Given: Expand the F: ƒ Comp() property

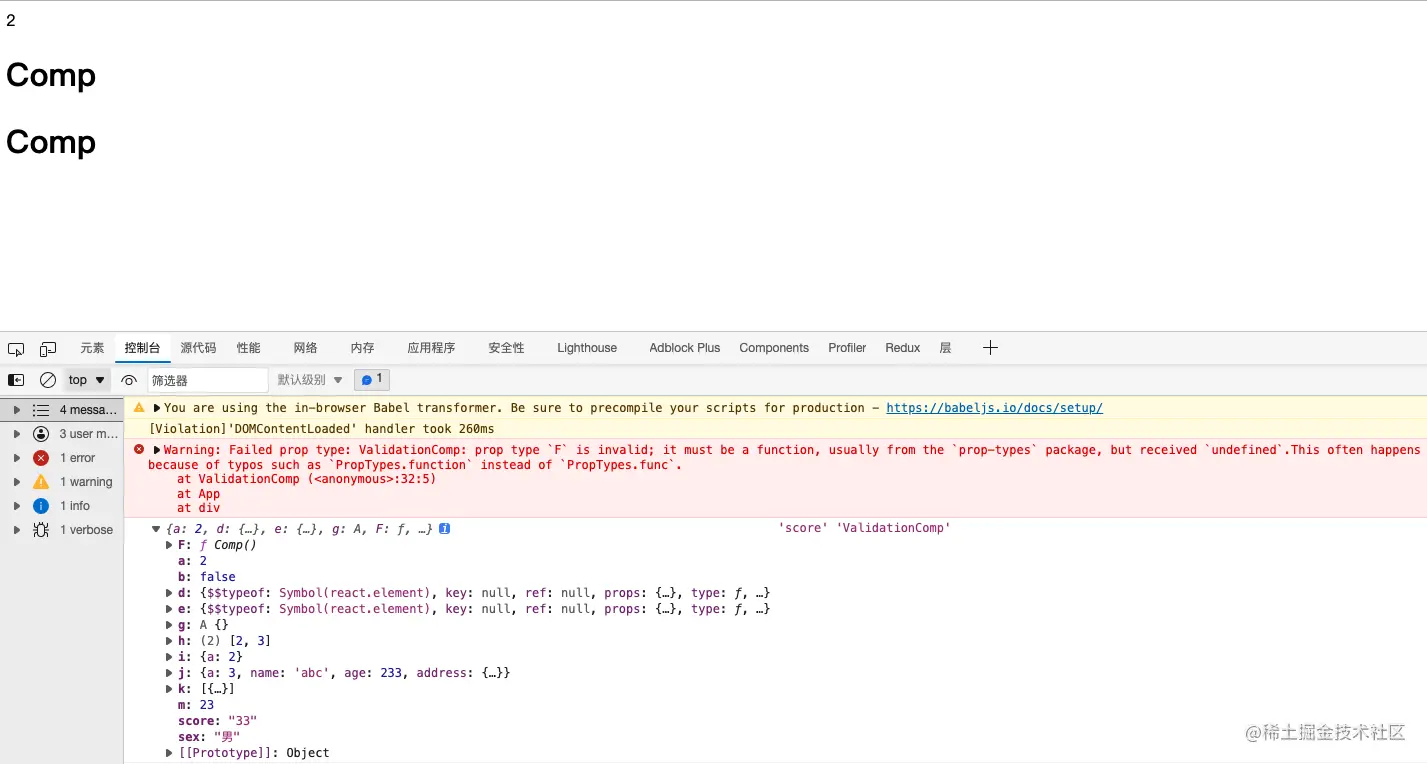Looking at the screenshot, I should (x=169, y=545).
